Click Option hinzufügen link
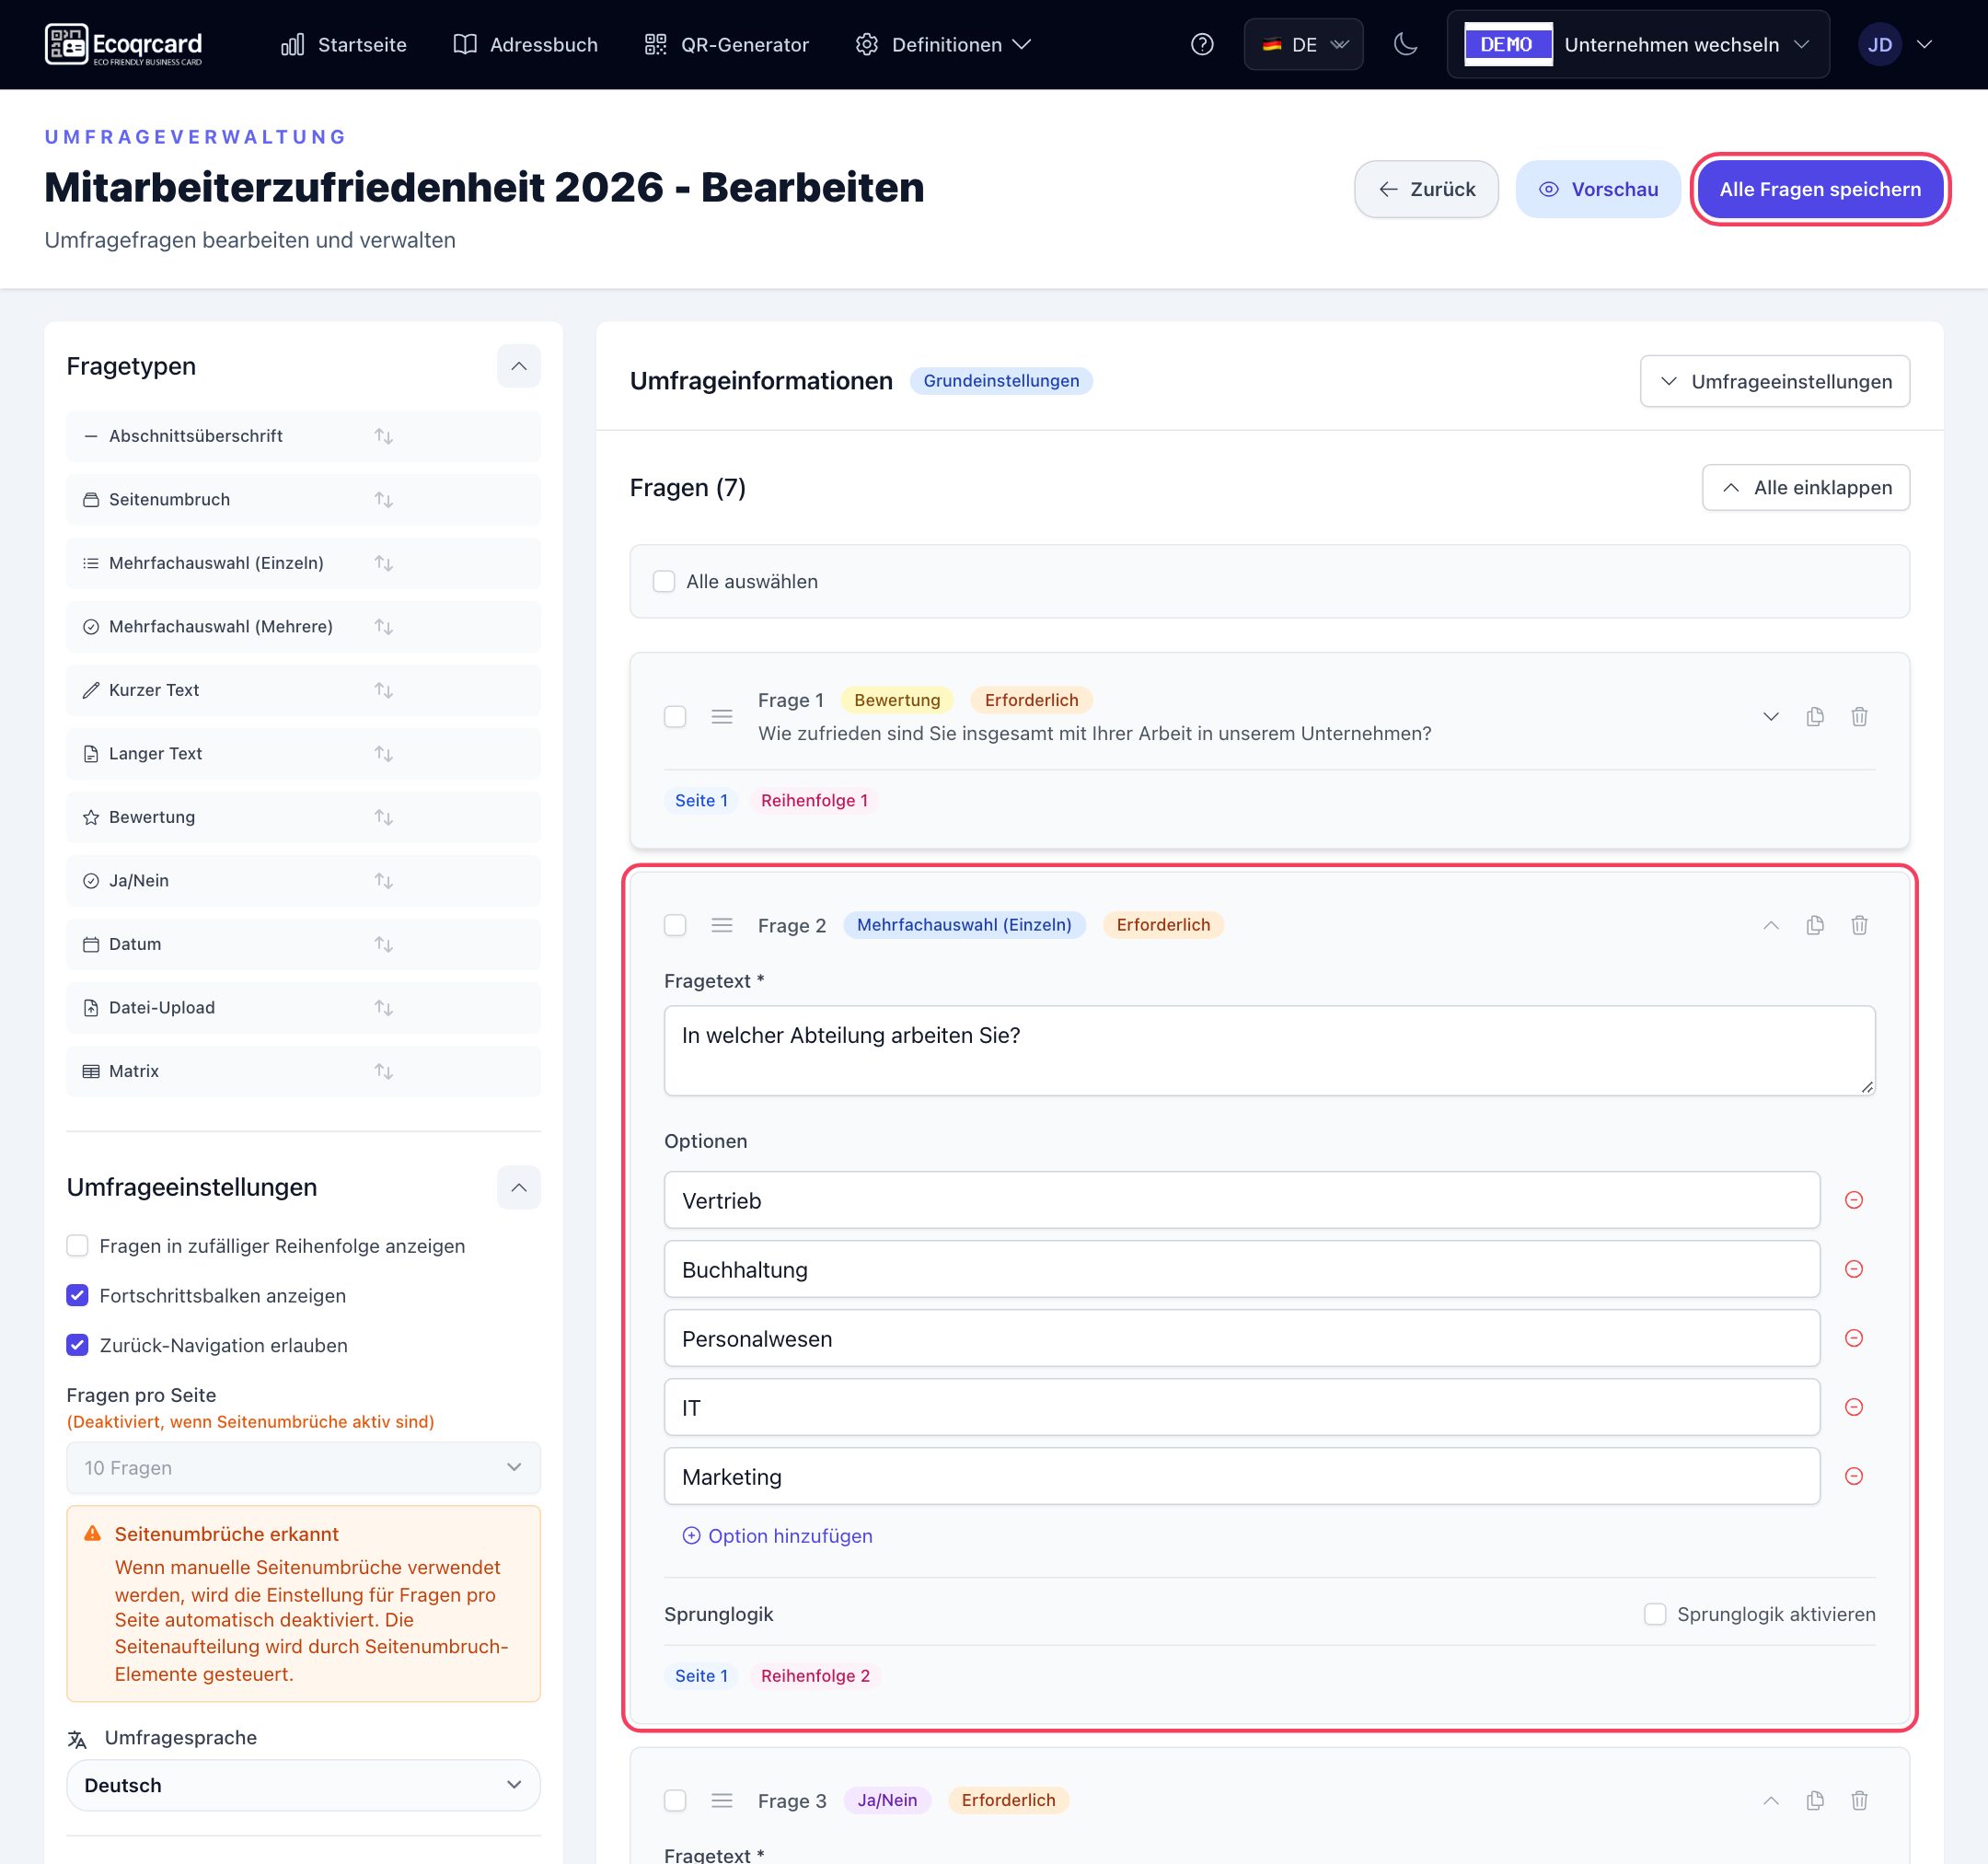This screenshot has height=1864, width=1988. point(777,1536)
